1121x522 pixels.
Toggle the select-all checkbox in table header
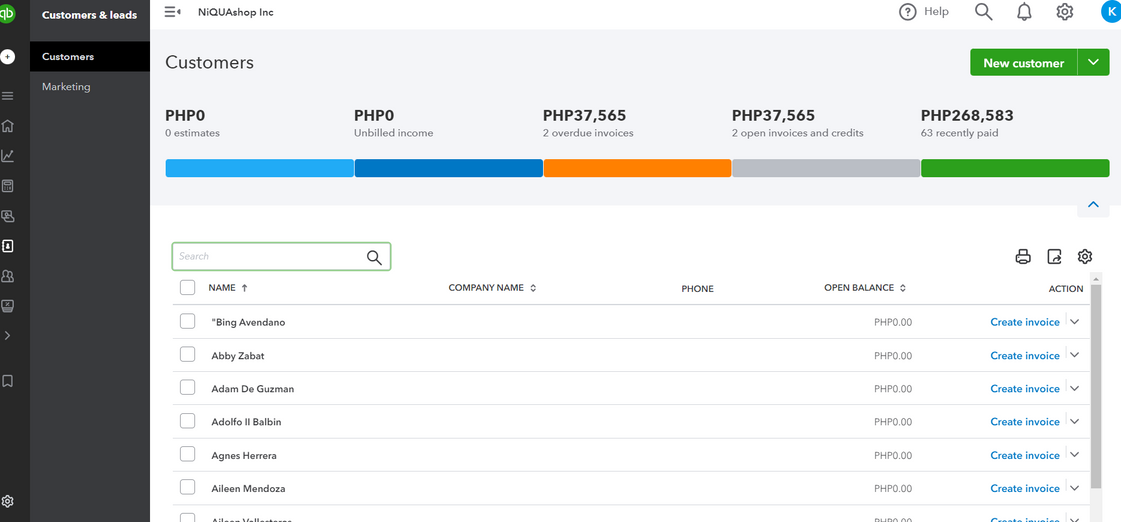click(187, 288)
